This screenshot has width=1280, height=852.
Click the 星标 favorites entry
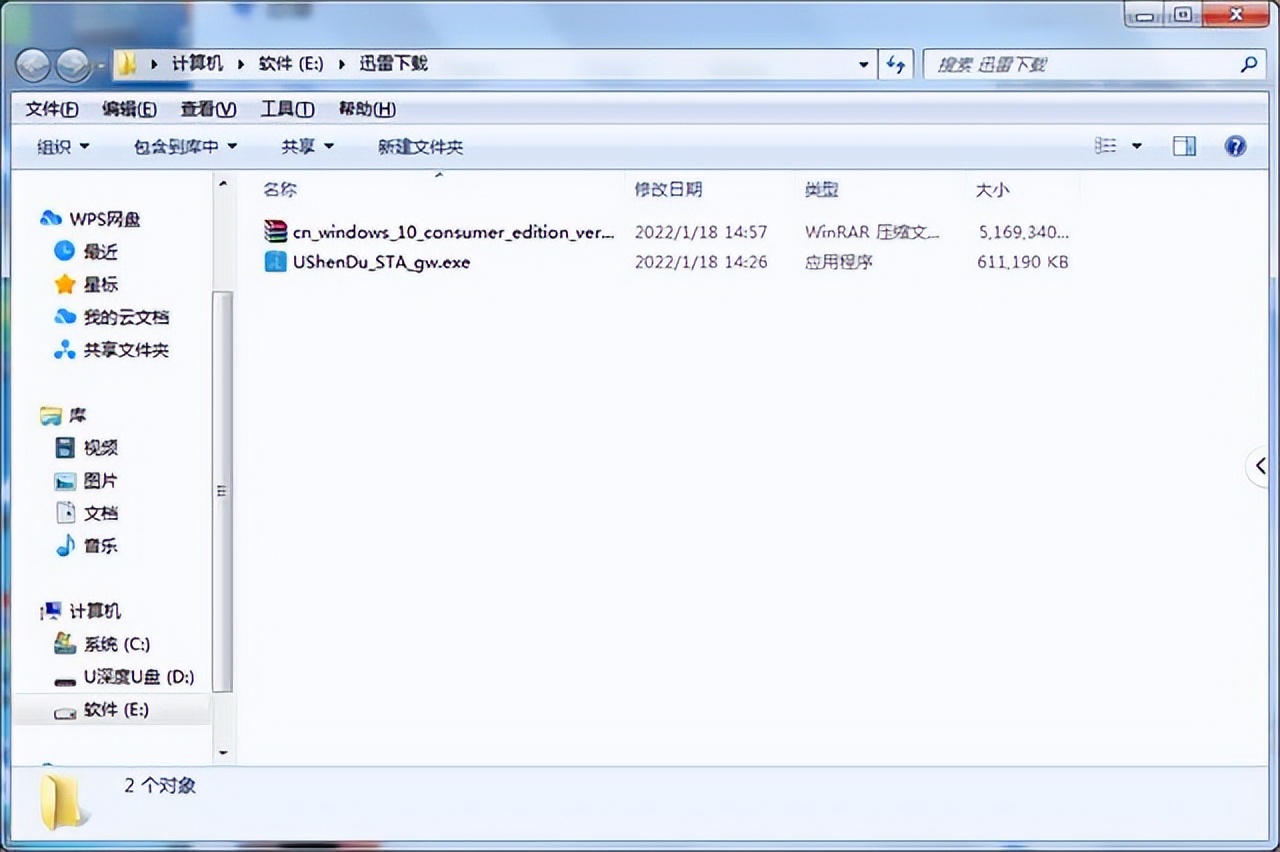(100, 284)
